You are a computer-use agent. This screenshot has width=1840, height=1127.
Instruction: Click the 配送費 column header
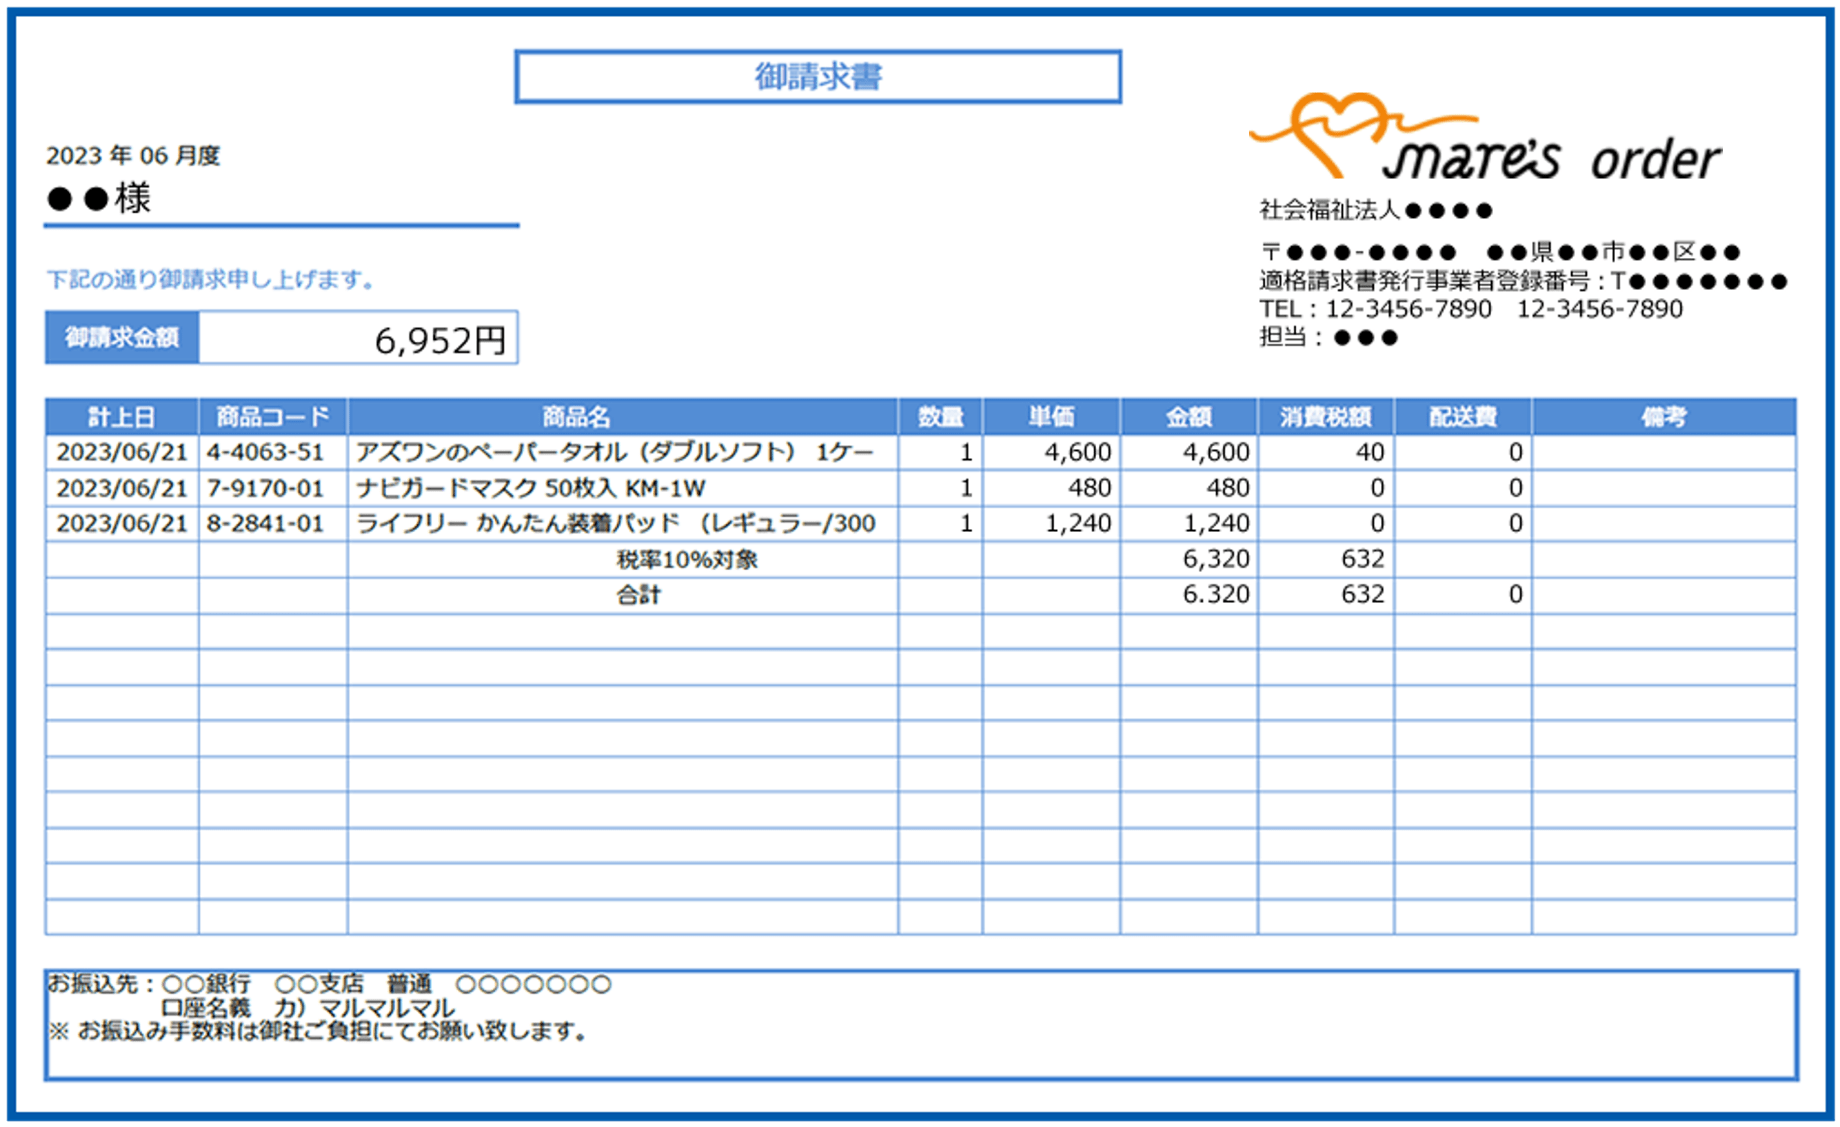1463,417
